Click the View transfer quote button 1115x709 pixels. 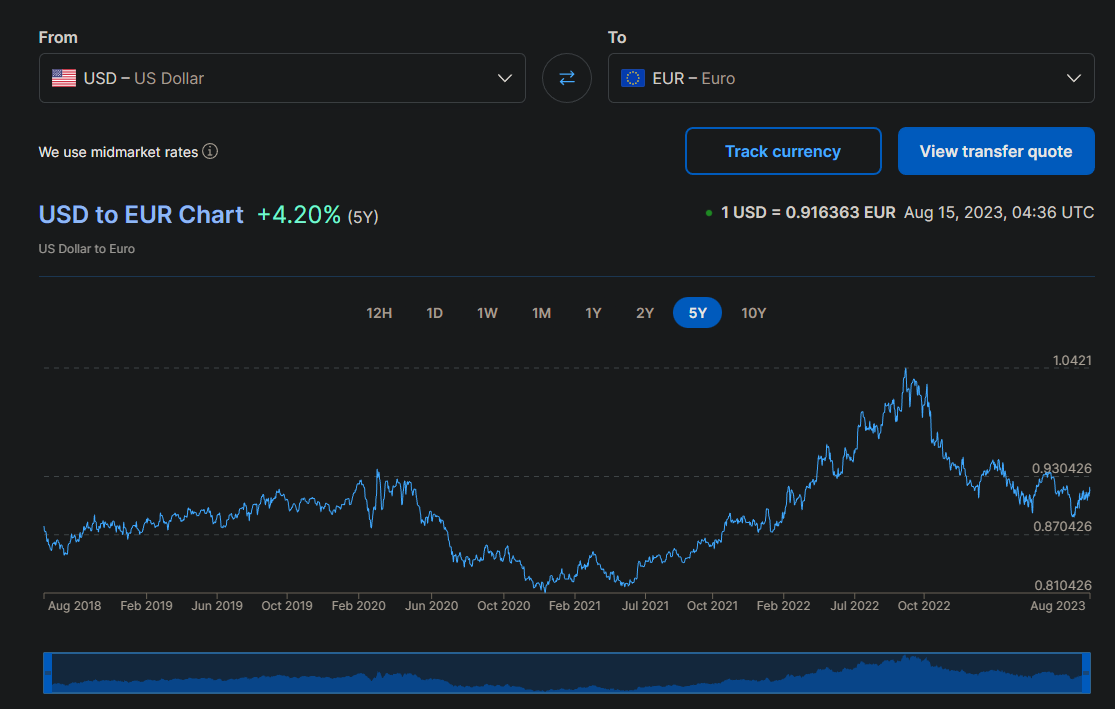coord(996,151)
